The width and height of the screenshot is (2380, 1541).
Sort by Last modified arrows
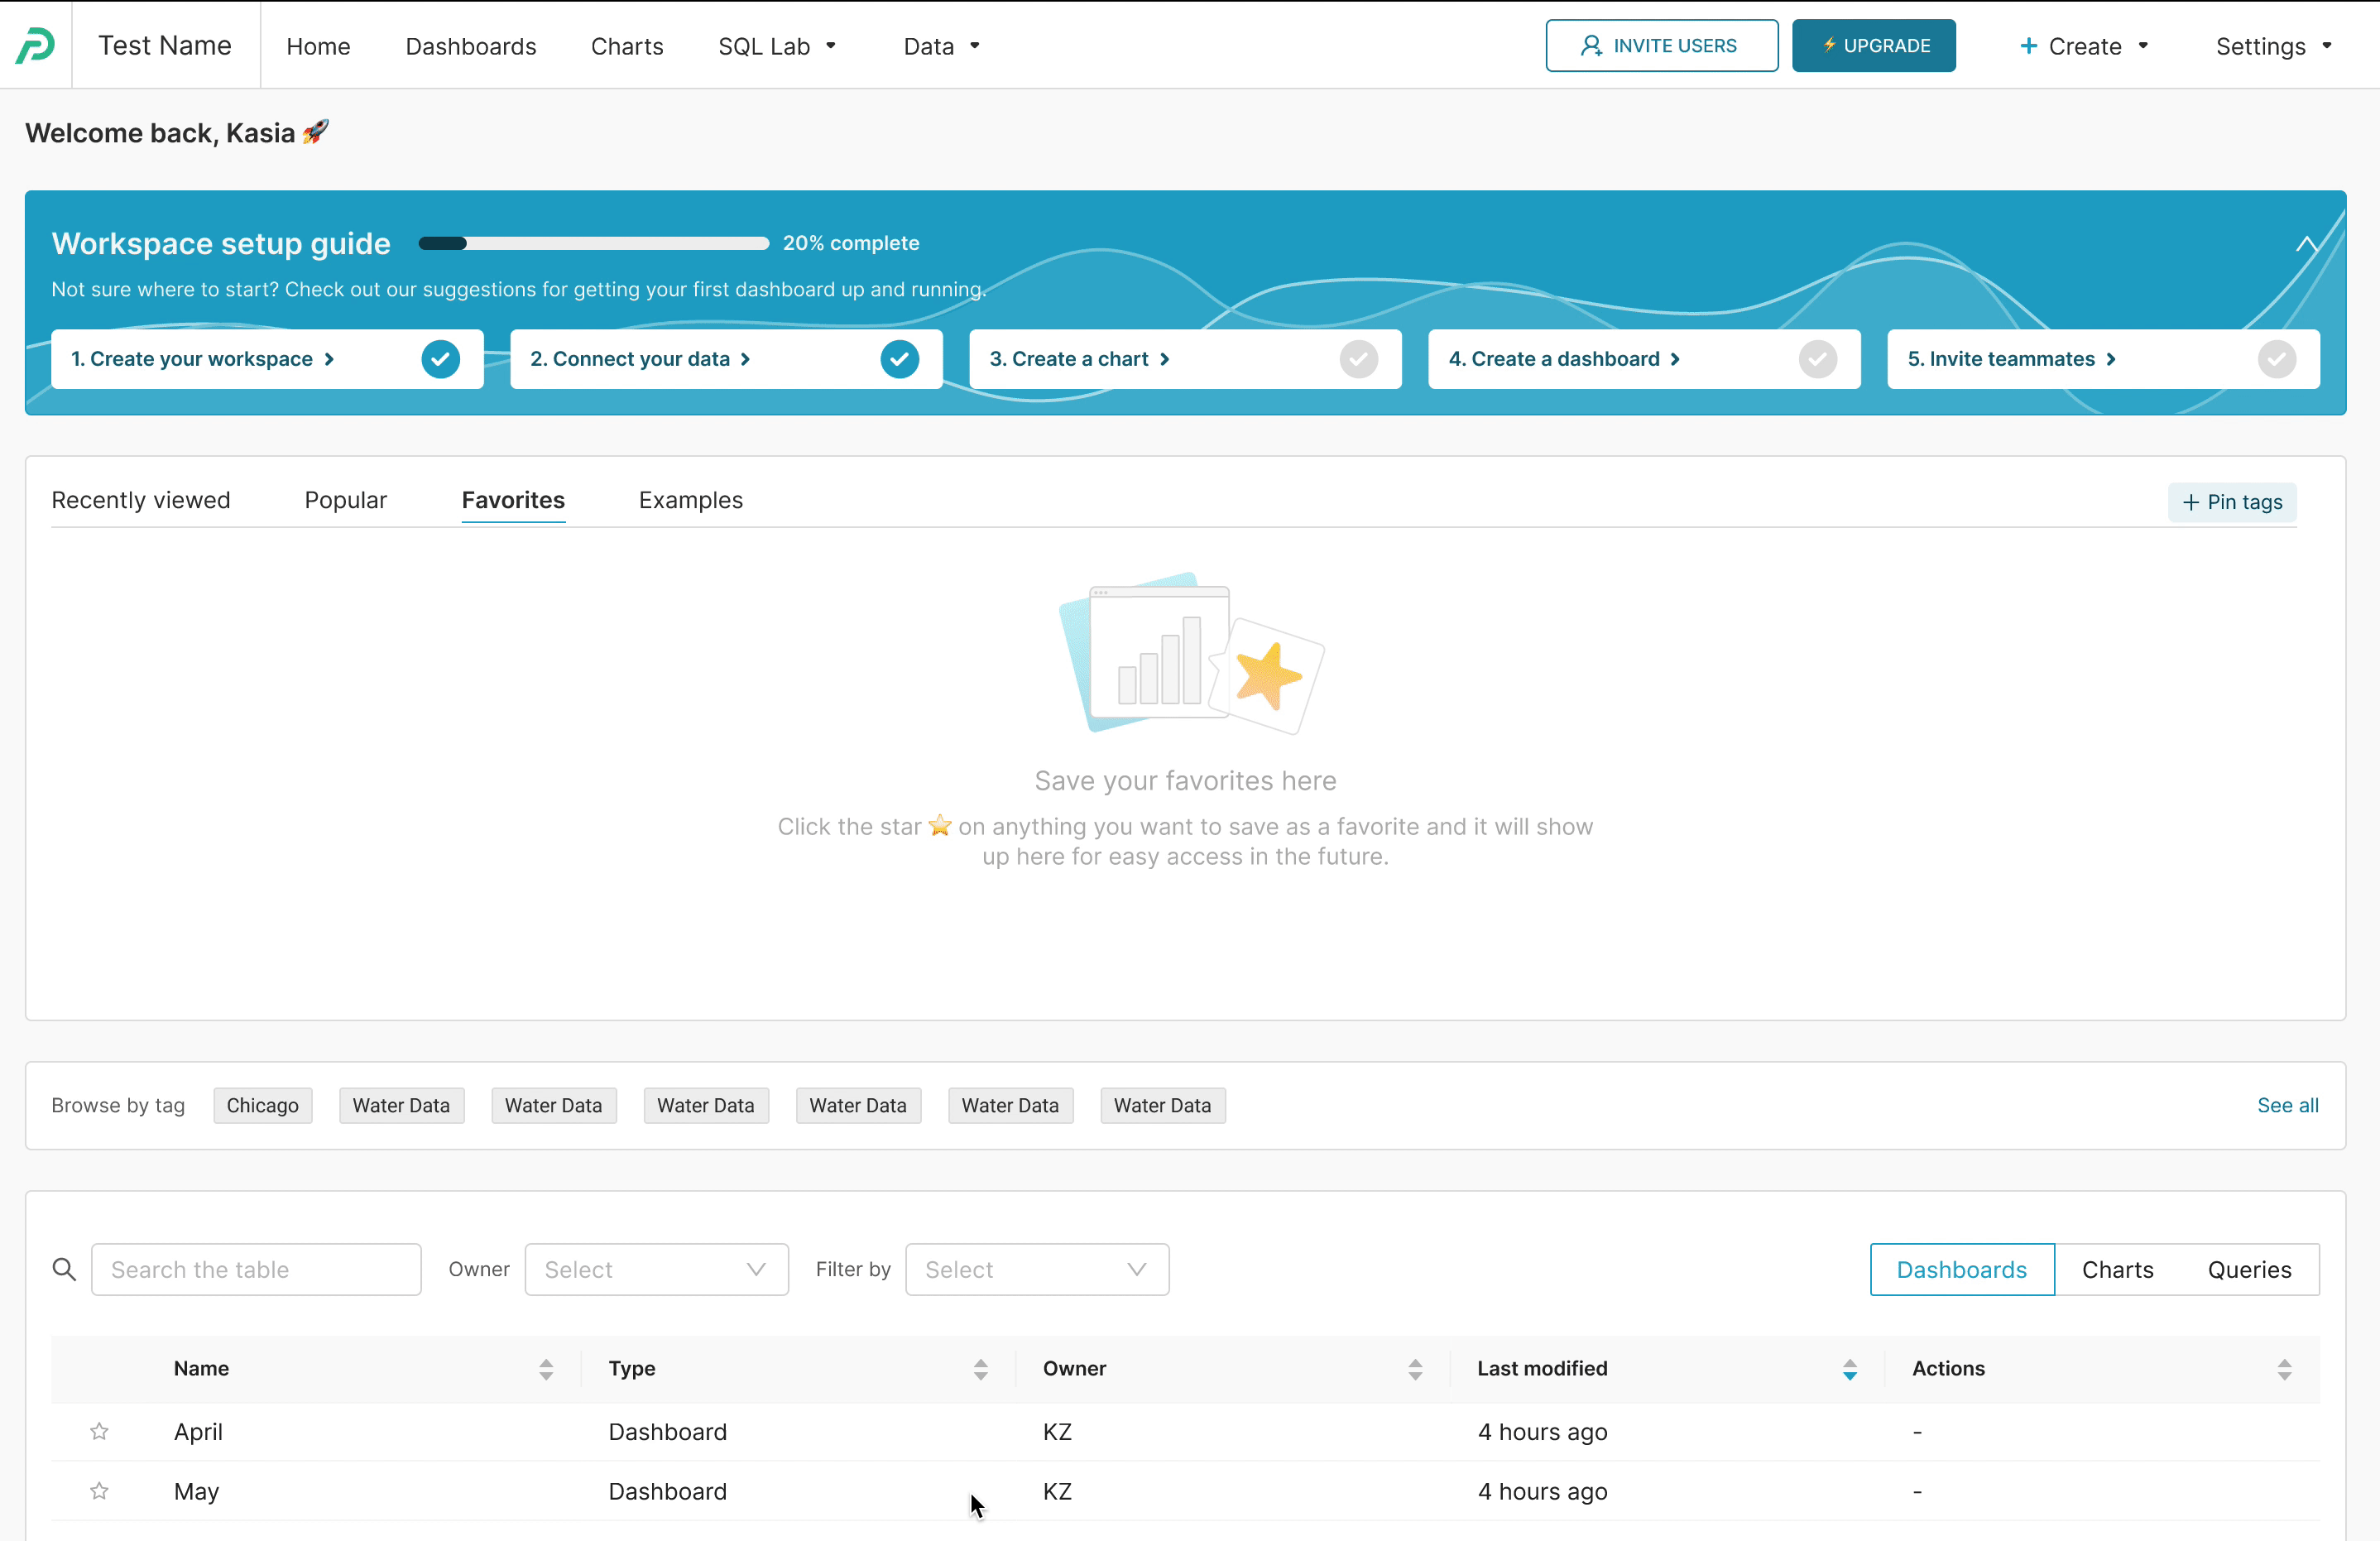pyautogui.click(x=1849, y=1369)
